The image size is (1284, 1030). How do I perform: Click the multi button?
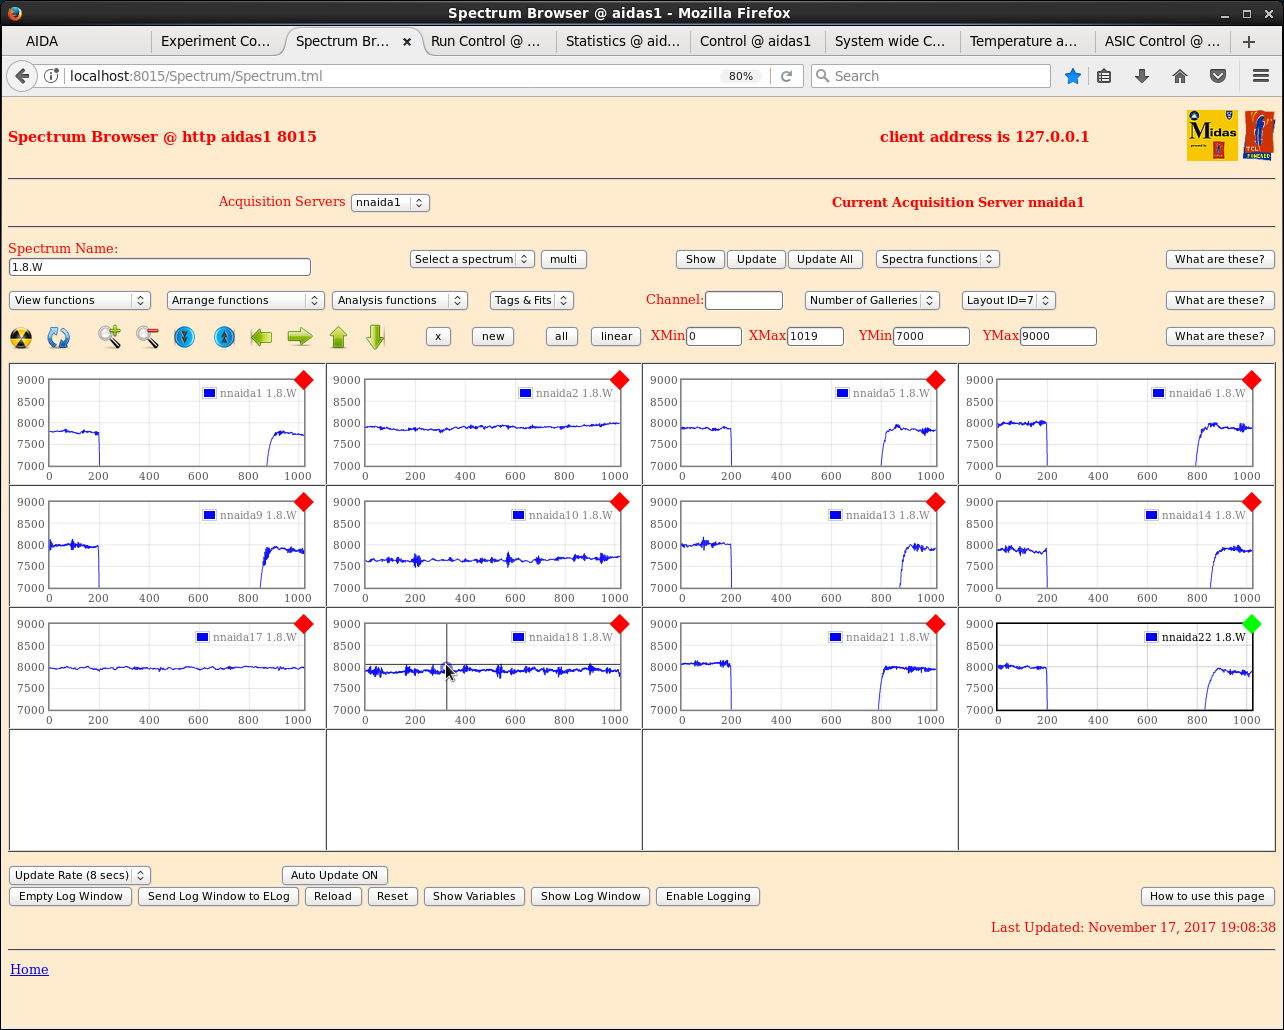tap(564, 259)
